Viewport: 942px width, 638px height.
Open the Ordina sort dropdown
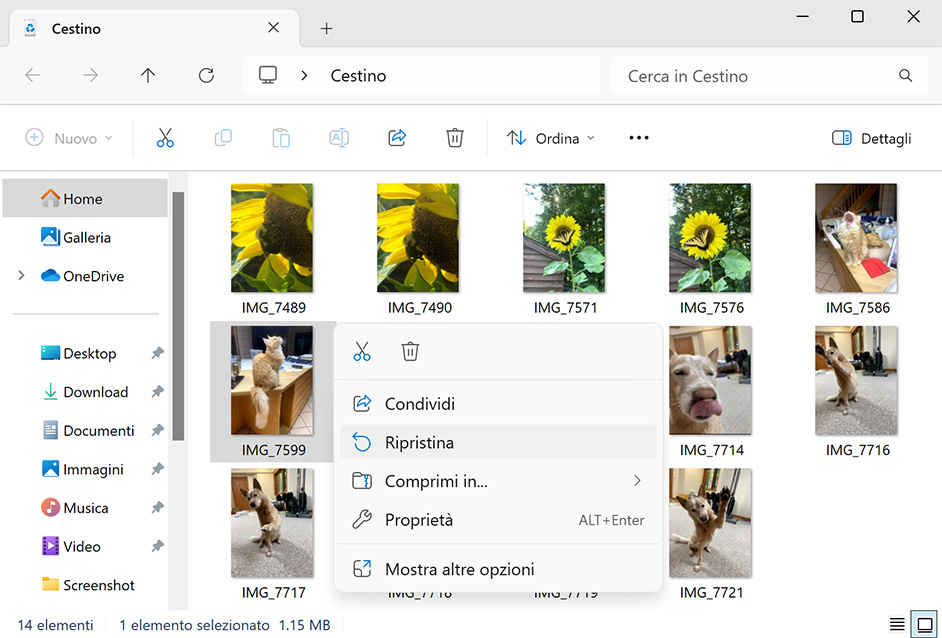pos(551,138)
